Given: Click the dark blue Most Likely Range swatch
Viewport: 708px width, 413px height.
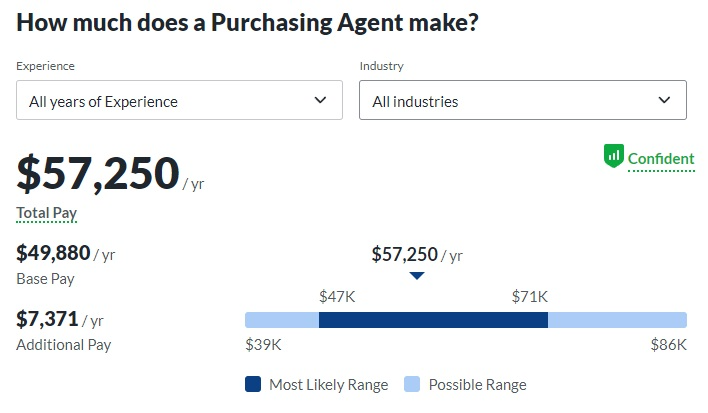Looking at the screenshot, I should 253,384.
